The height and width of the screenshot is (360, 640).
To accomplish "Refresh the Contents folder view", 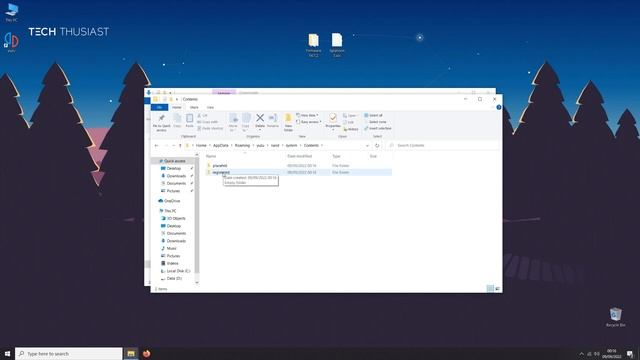I will (x=377, y=146).
